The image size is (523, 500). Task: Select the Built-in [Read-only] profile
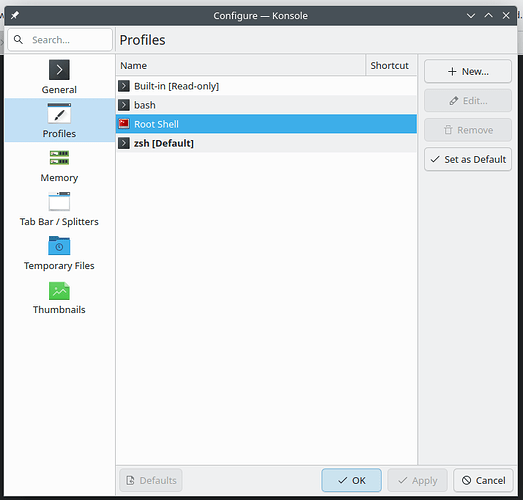[x=266, y=86]
